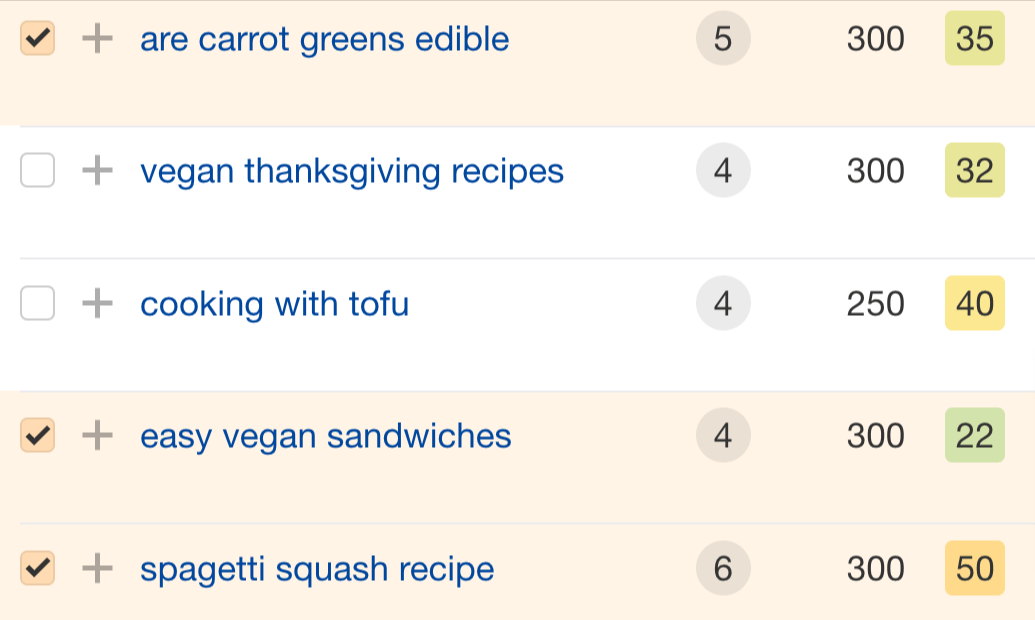Click the yellow difficulty score 40
Viewport: 1035px width, 620px height.
click(x=975, y=303)
